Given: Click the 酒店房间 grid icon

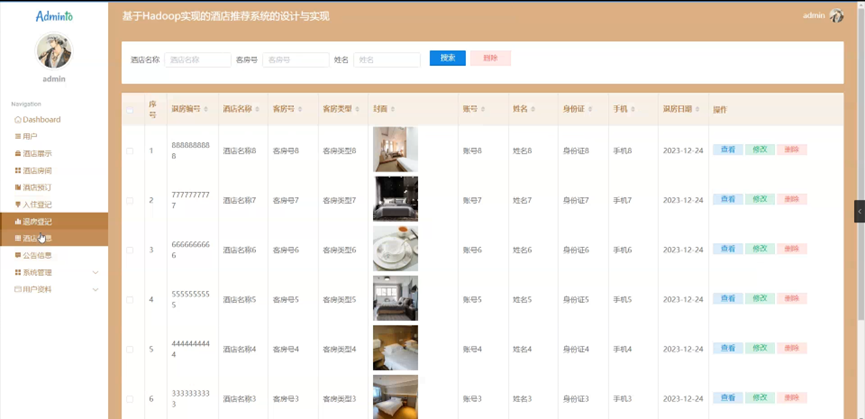Looking at the screenshot, I should click(x=18, y=171).
